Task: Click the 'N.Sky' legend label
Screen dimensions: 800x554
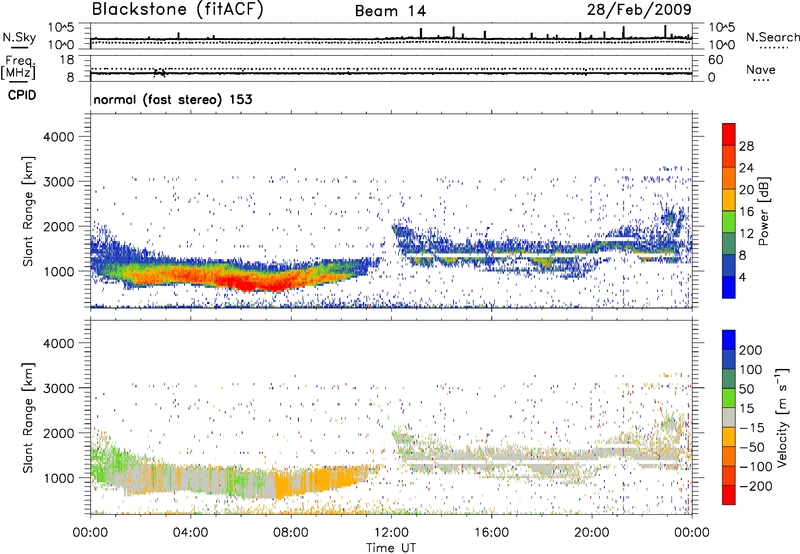Action: (x=19, y=37)
